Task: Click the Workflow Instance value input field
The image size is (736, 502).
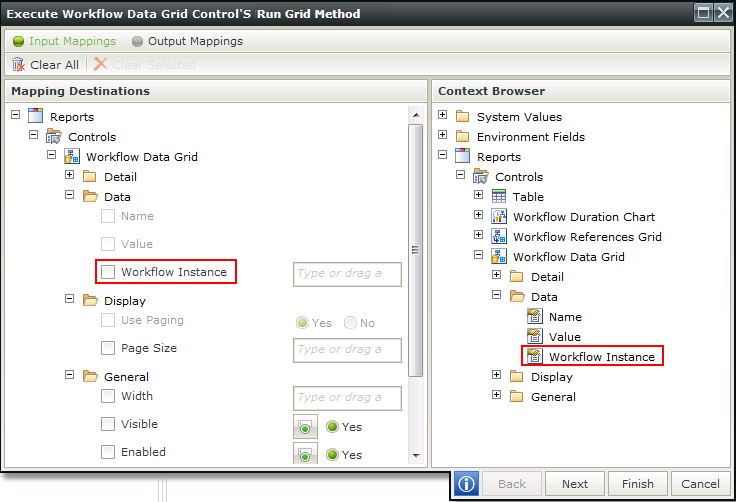Action: tap(347, 274)
